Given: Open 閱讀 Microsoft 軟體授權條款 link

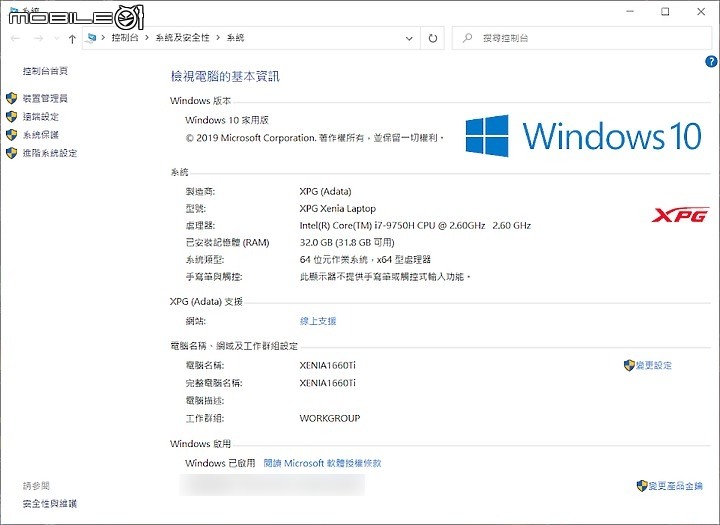Looking at the screenshot, I should click(x=322, y=463).
